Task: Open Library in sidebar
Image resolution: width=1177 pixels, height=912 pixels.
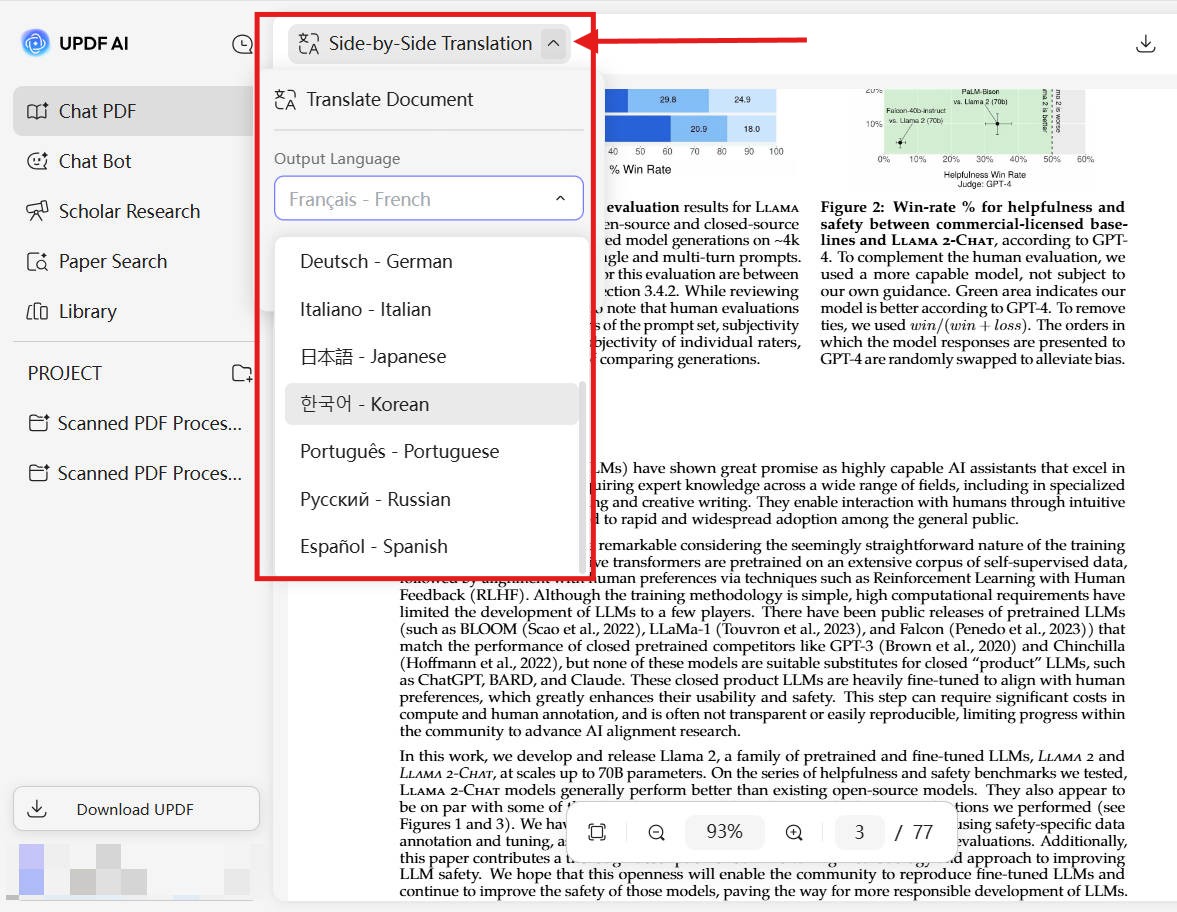Action: point(134,312)
